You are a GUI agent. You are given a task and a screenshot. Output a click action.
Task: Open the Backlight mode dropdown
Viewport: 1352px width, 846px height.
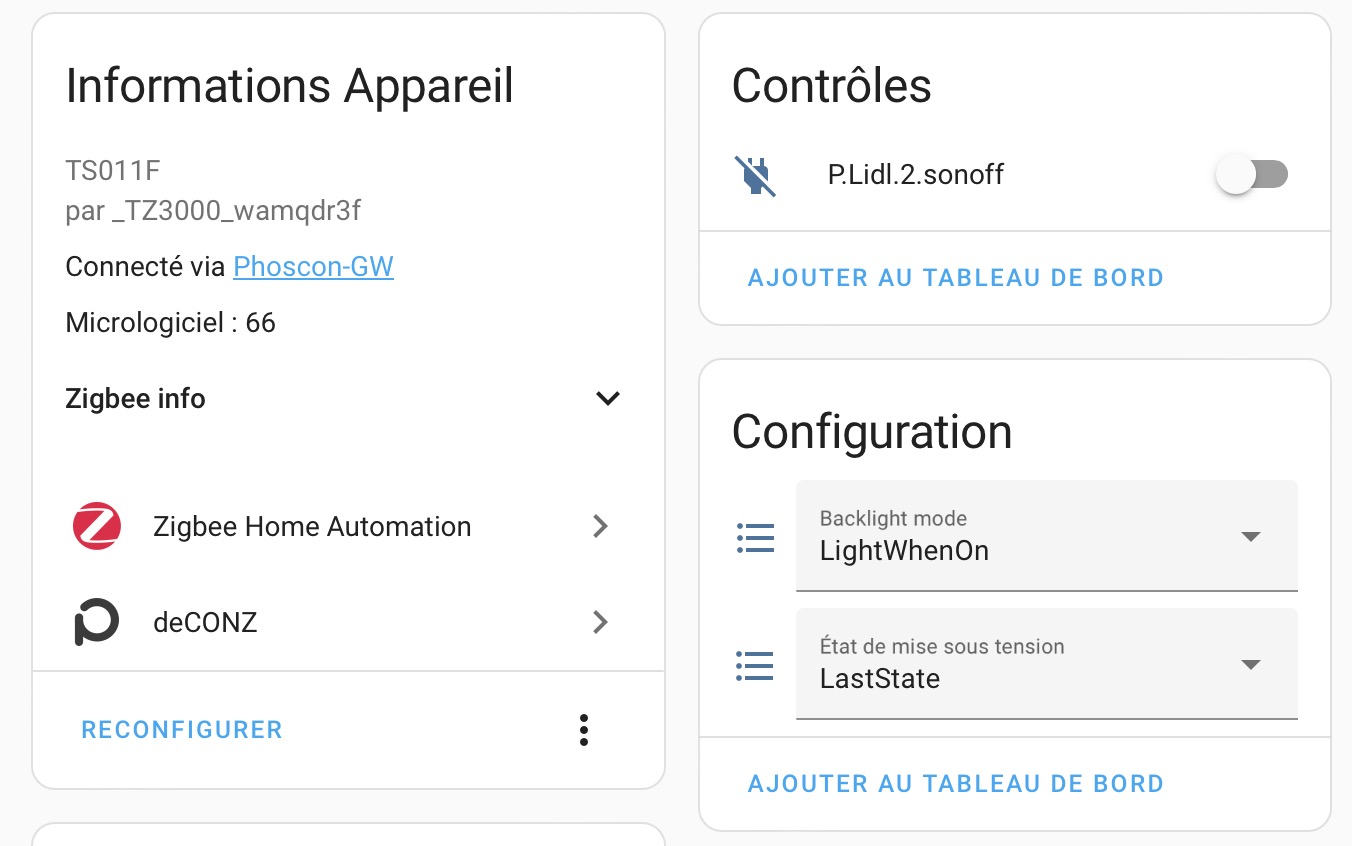1251,536
